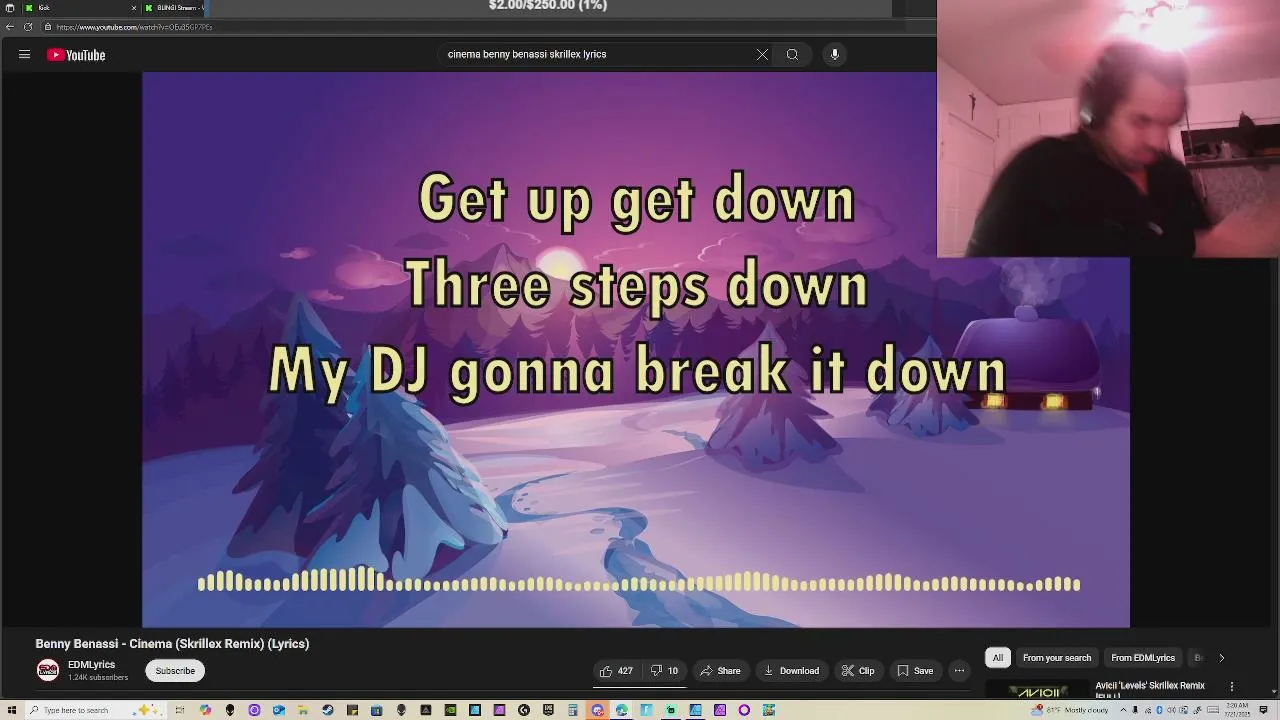Open weather Mostly cloudy widget
Image resolution: width=1280 pixels, height=720 pixels.
[1070, 710]
